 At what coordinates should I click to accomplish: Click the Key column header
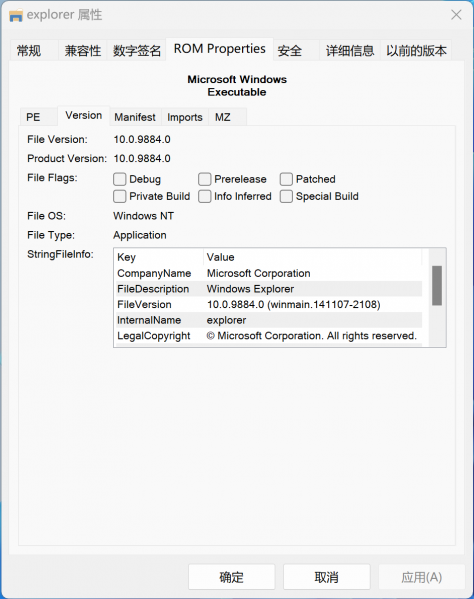pyautogui.click(x=159, y=257)
